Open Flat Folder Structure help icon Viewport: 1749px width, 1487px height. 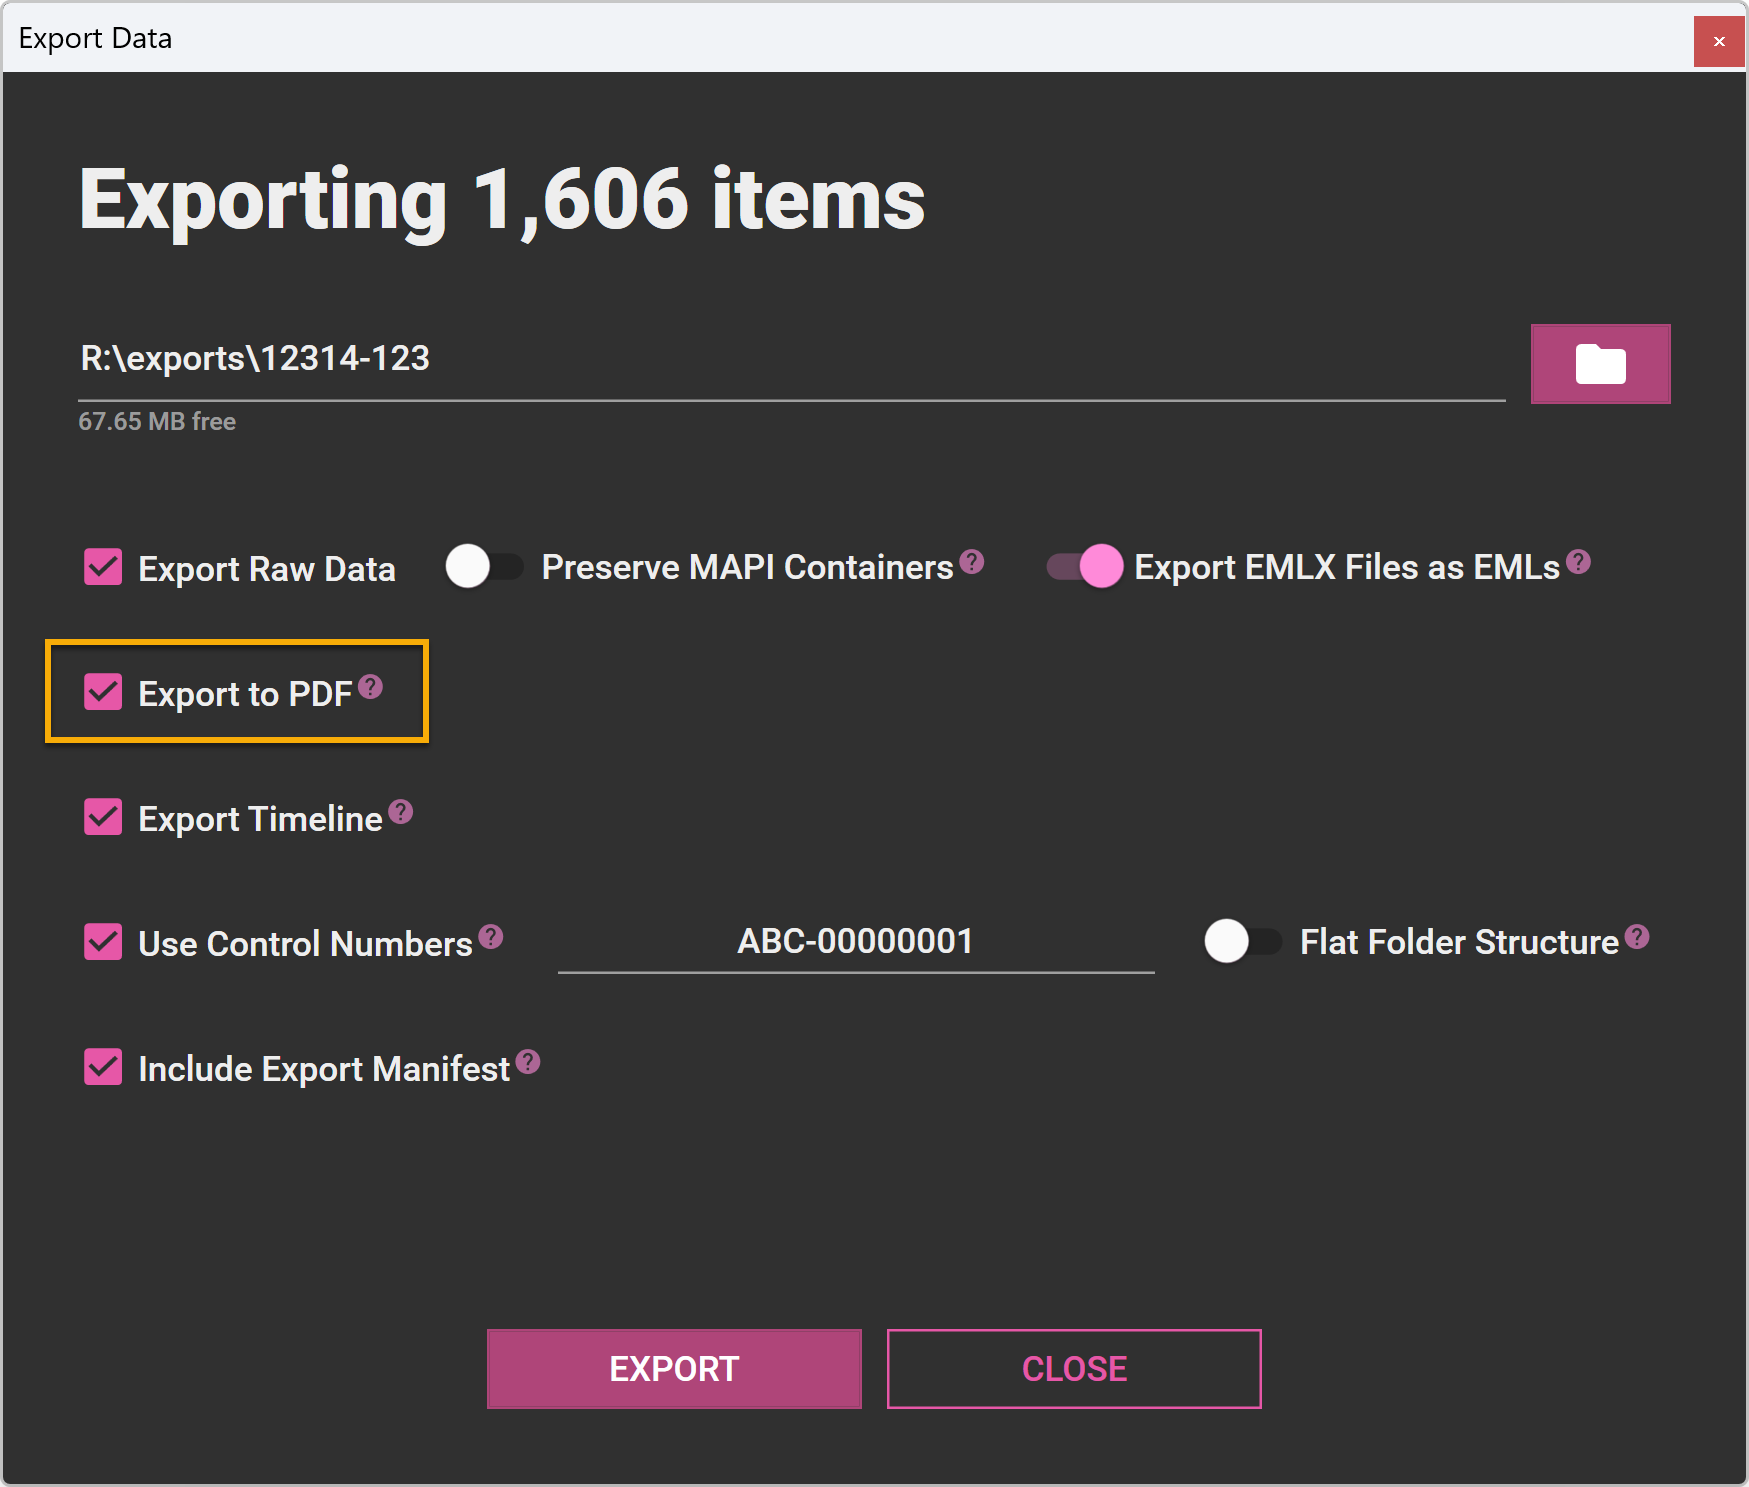tap(1636, 937)
